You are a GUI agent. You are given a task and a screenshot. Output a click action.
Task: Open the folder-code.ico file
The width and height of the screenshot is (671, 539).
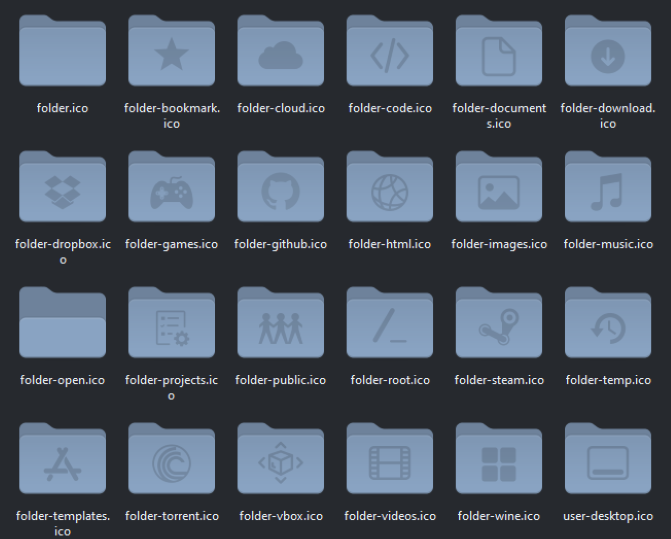tap(389, 53)
